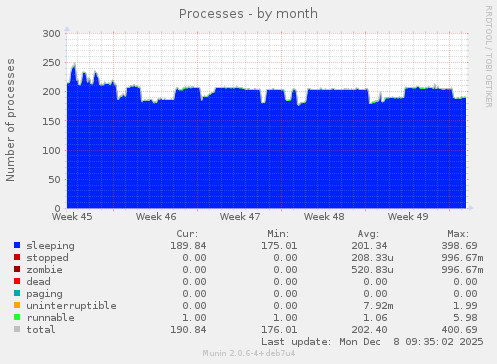
Task: Click total current value 190.84
Action: [188, 330]
